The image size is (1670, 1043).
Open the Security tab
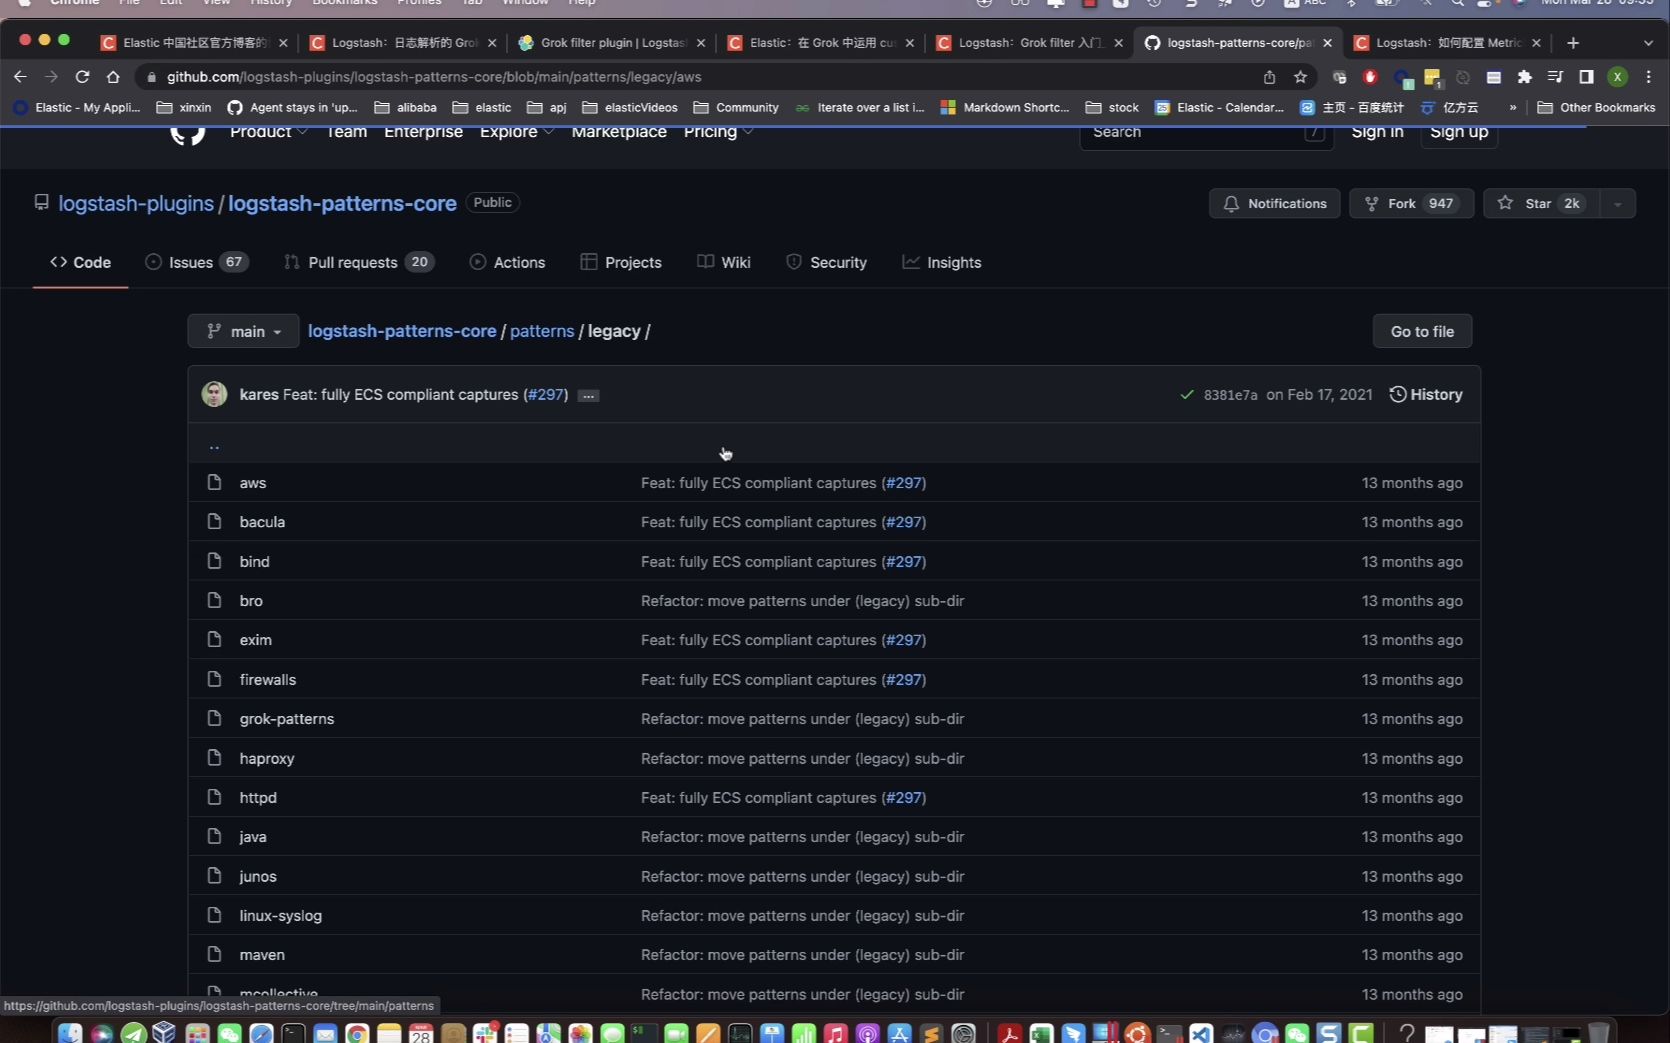(x=826, y=262)
